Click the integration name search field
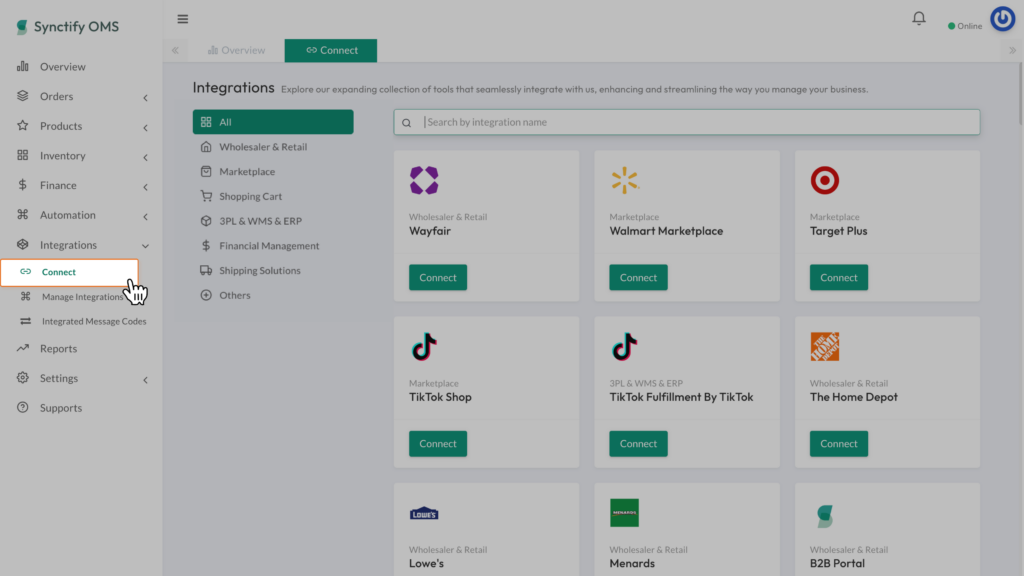Viewport: 1024px width, 576px height. (x=686, y=122)
